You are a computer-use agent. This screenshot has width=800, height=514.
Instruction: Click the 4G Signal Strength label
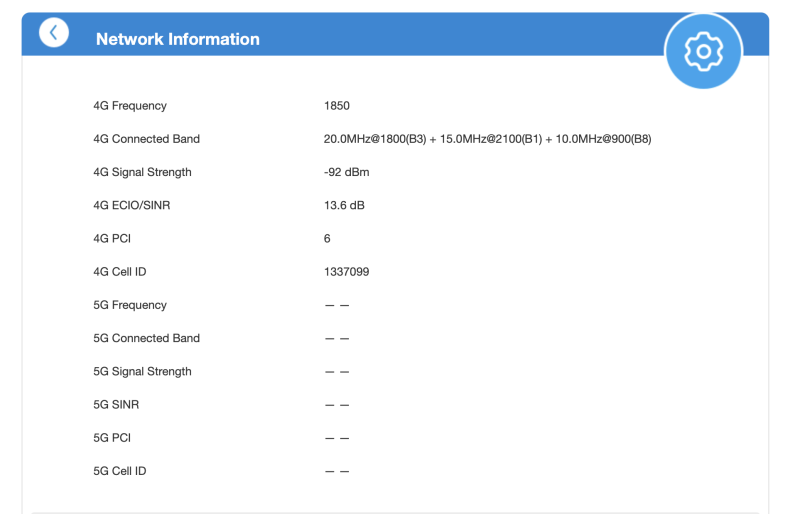point(142,172)
